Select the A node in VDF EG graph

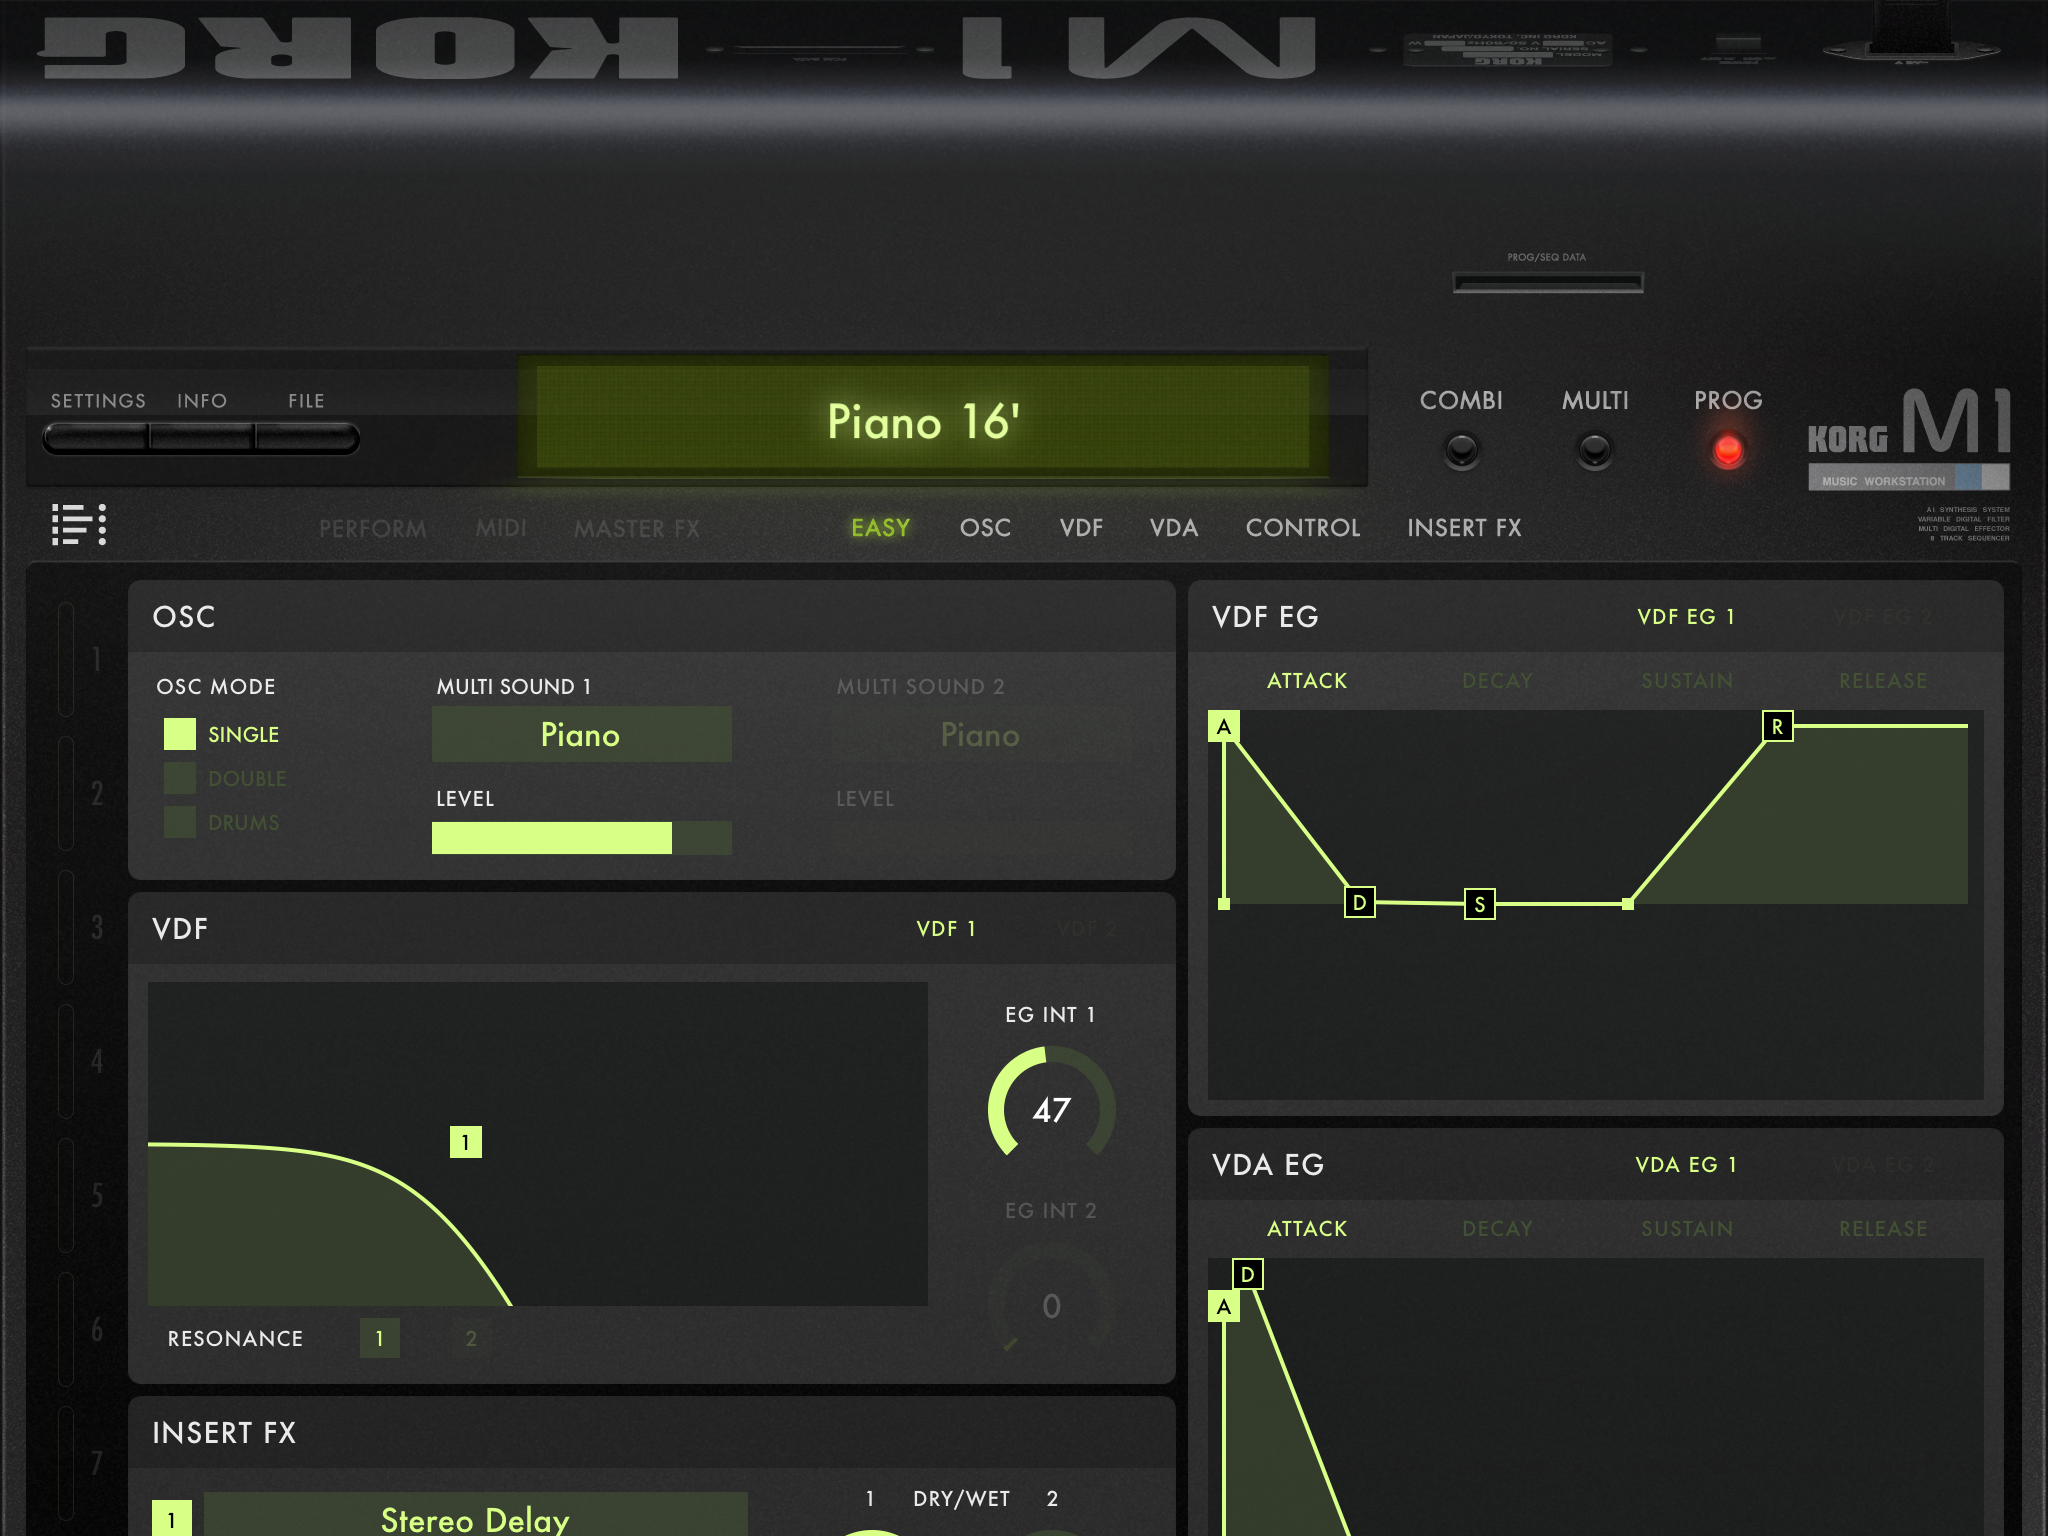pos(1224,726)
